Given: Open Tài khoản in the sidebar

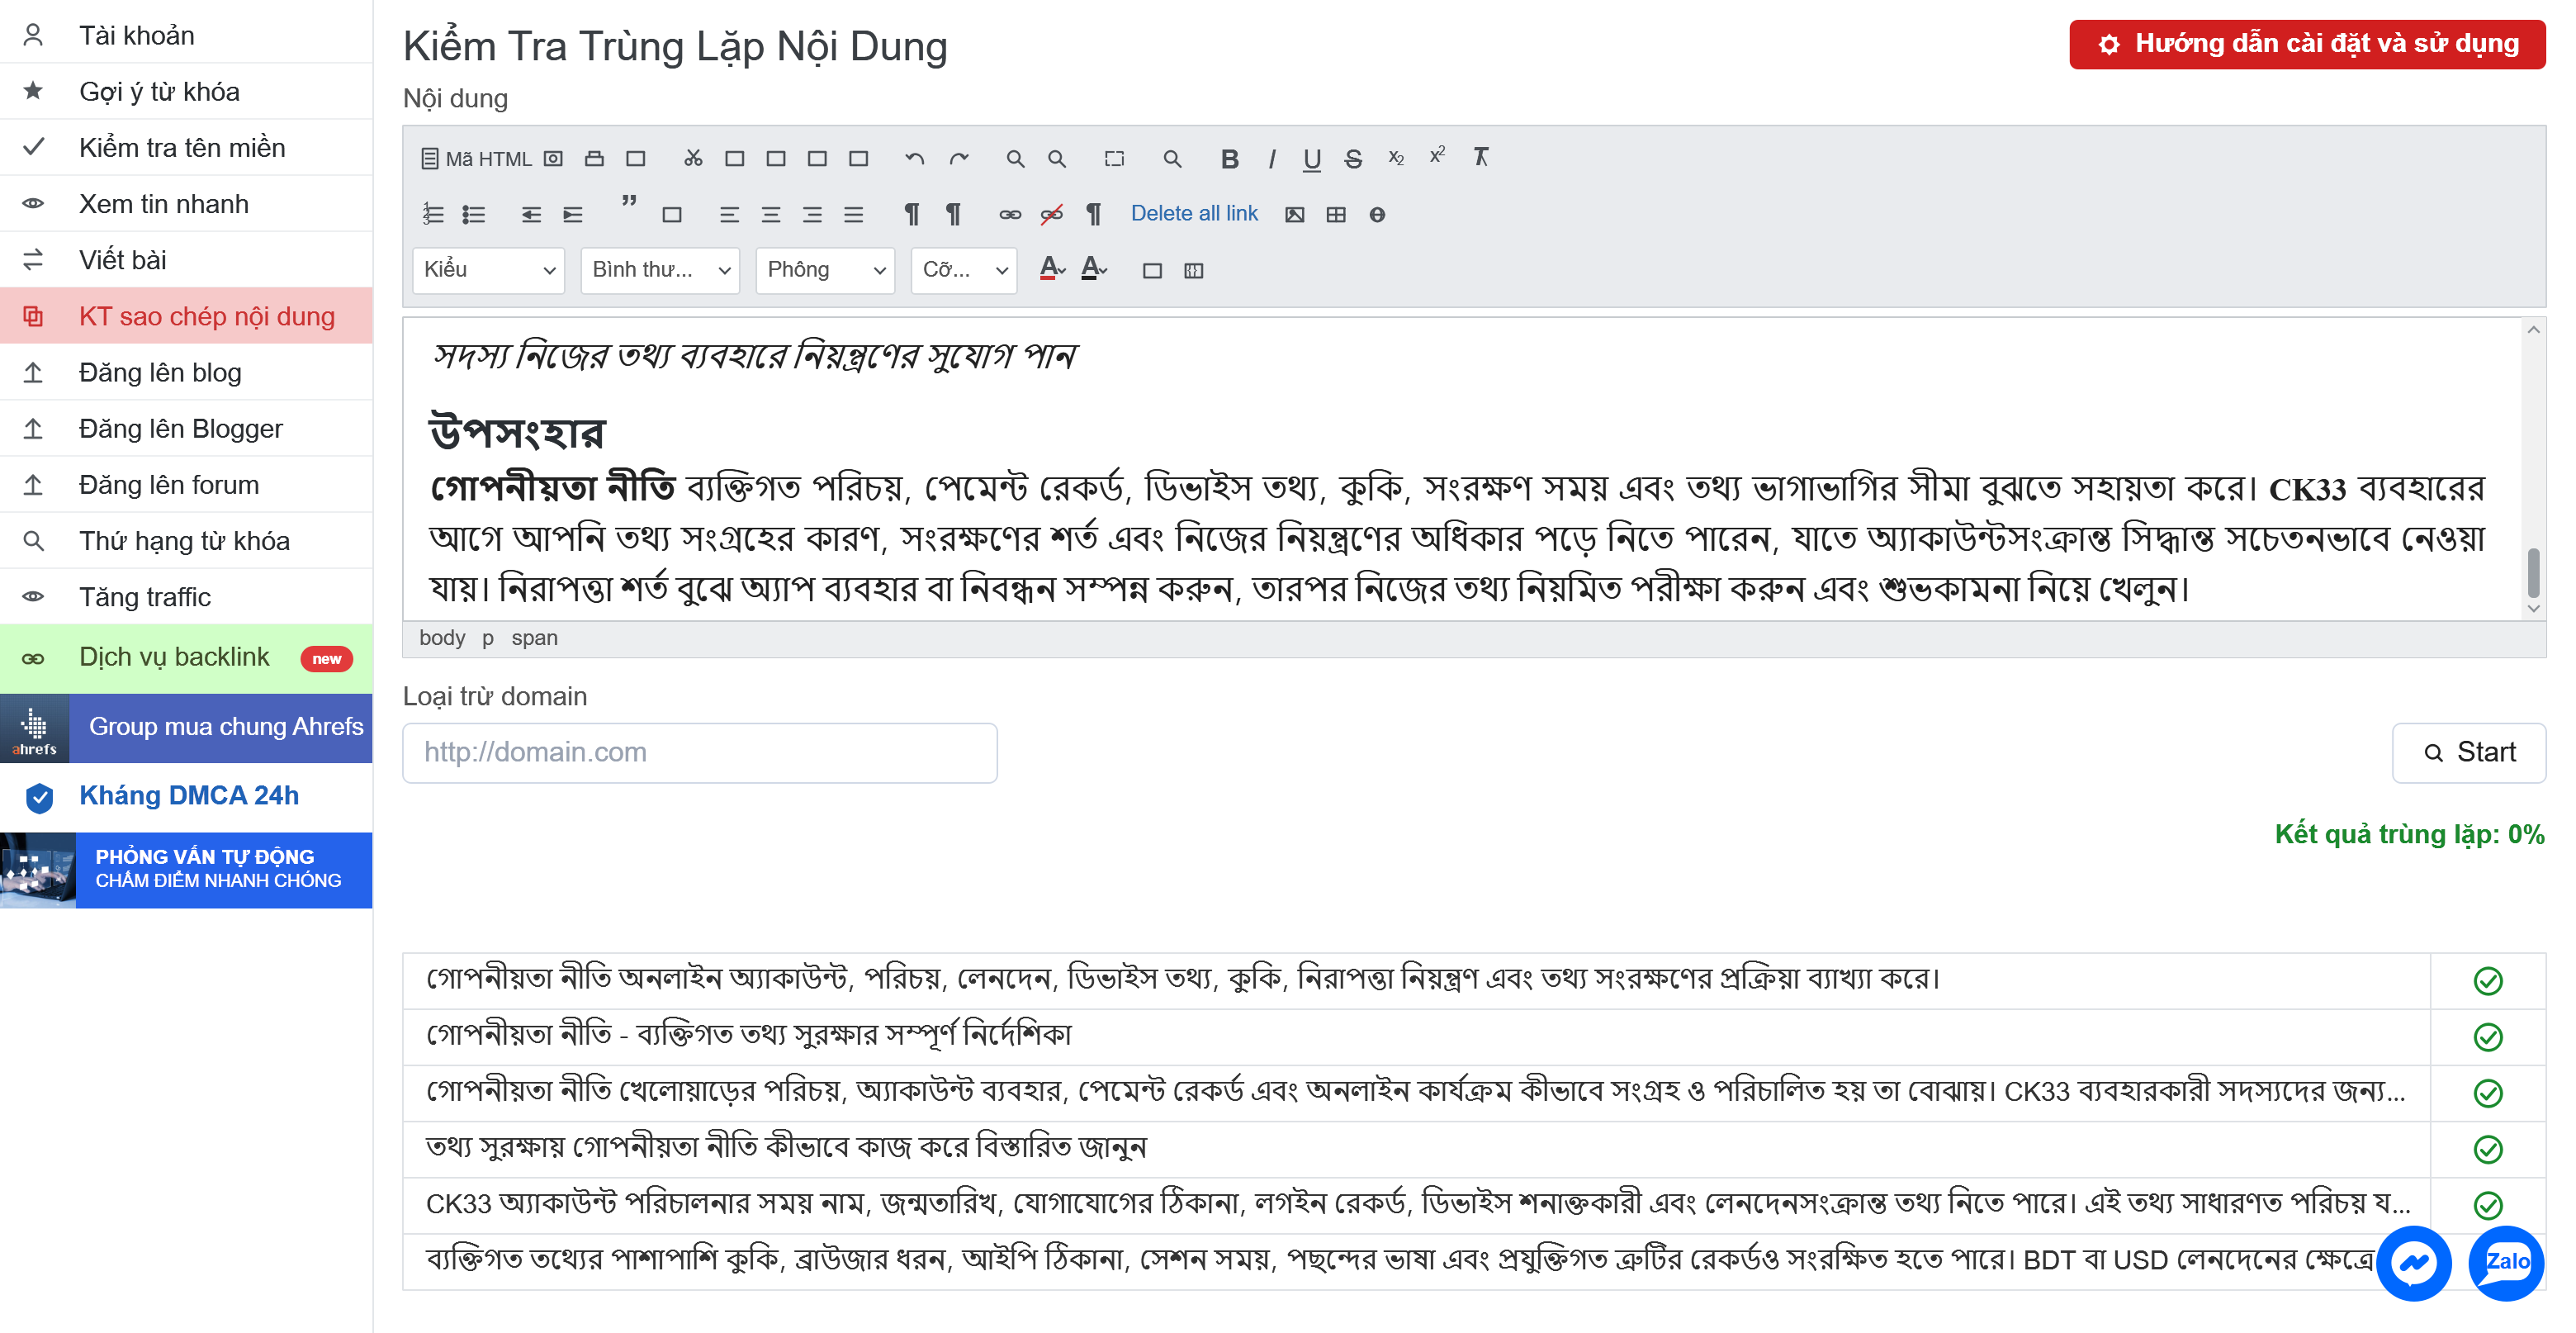Looking at the screenshot, I should point(186,35).
